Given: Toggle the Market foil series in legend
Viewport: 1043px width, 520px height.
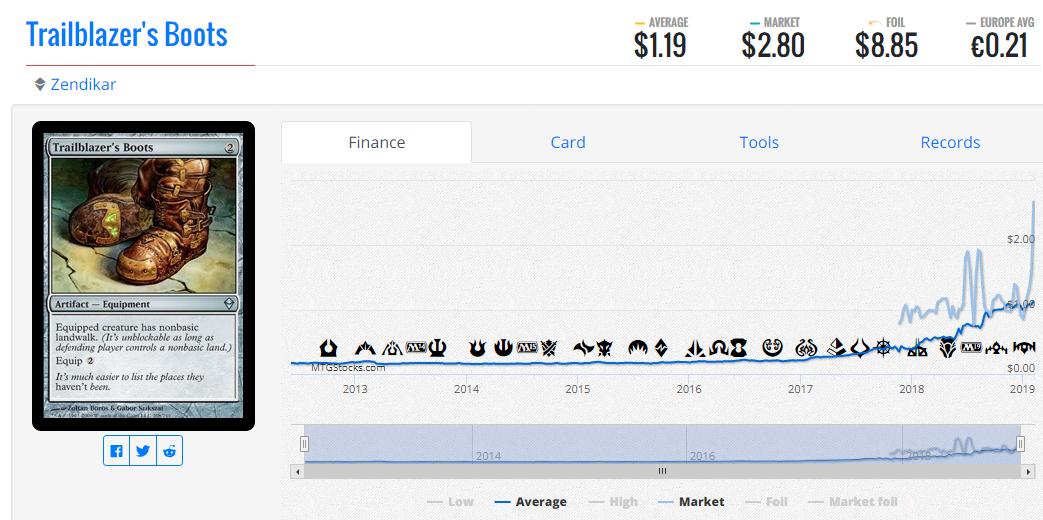Looking at the screenshot, I should click(x=853, y=501).
